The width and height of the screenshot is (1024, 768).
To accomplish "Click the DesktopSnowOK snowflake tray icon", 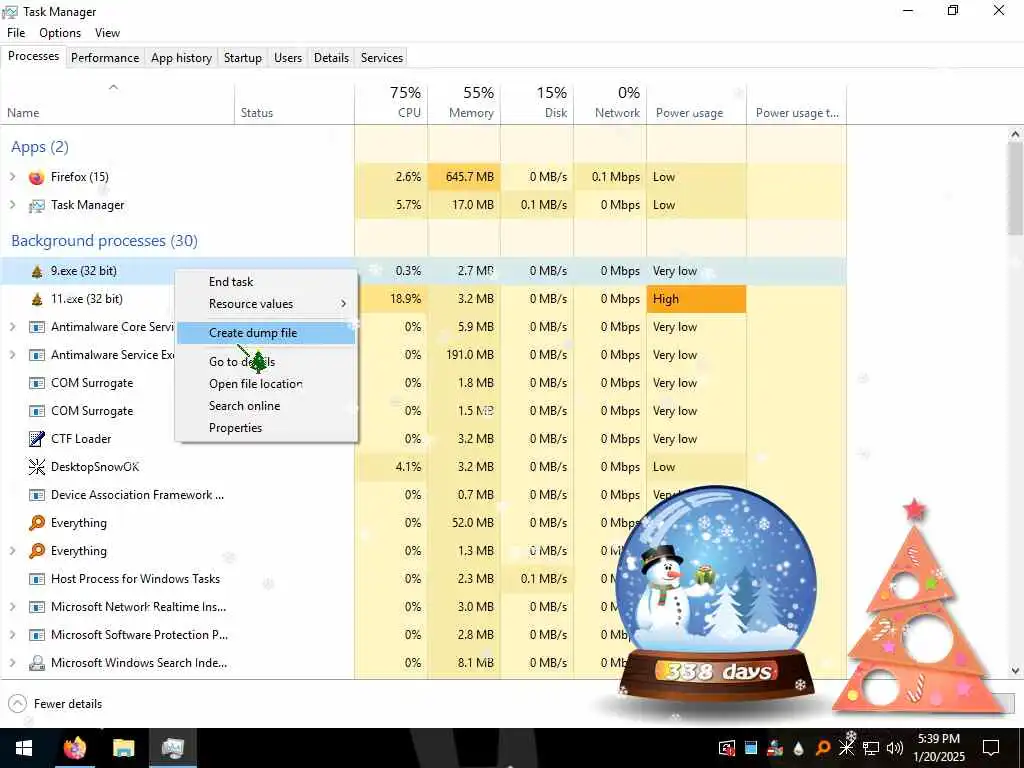I will 846,748.
